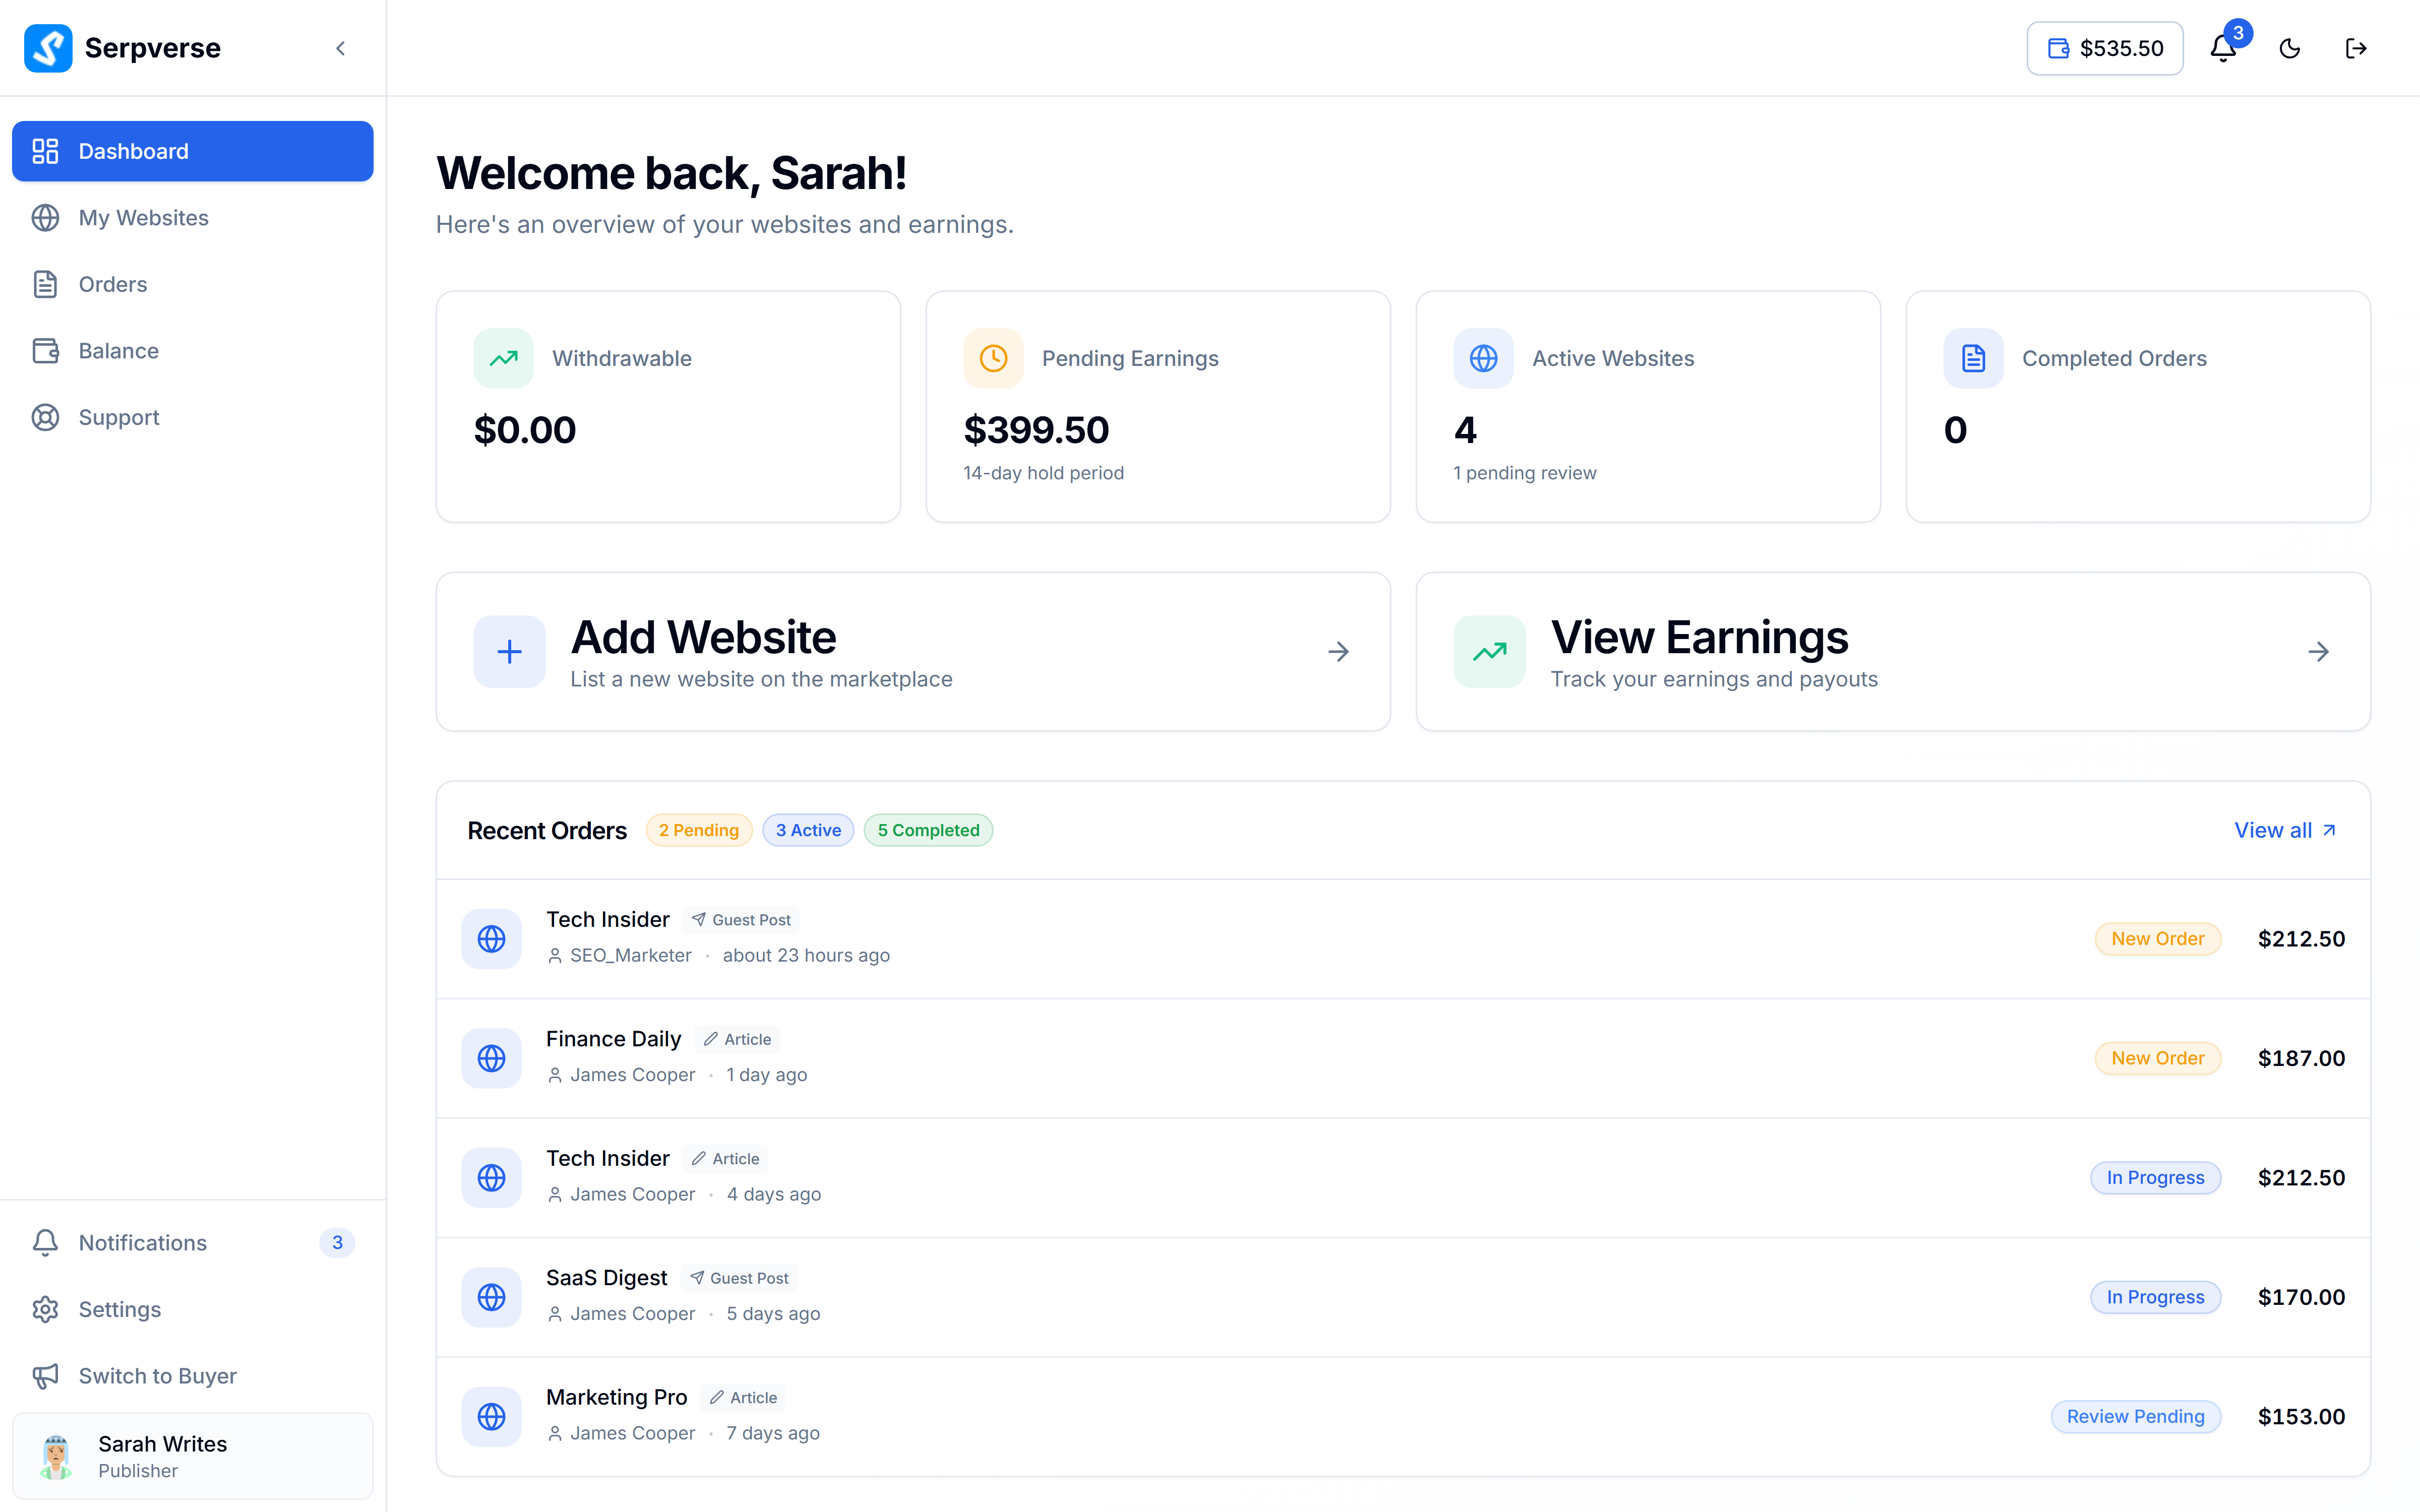Screen dimensions: 2420x1512
Task: Open the Orders section from the sidebar
Action: tap(112, 284)
